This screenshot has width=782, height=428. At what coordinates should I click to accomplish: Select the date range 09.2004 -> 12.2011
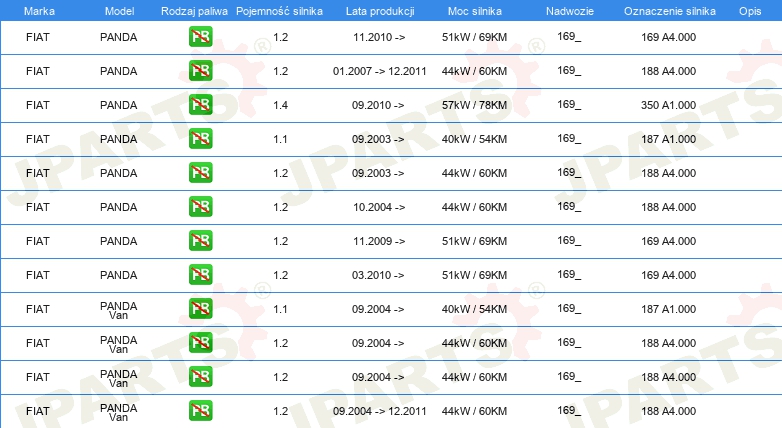click(x=380, y=411)
